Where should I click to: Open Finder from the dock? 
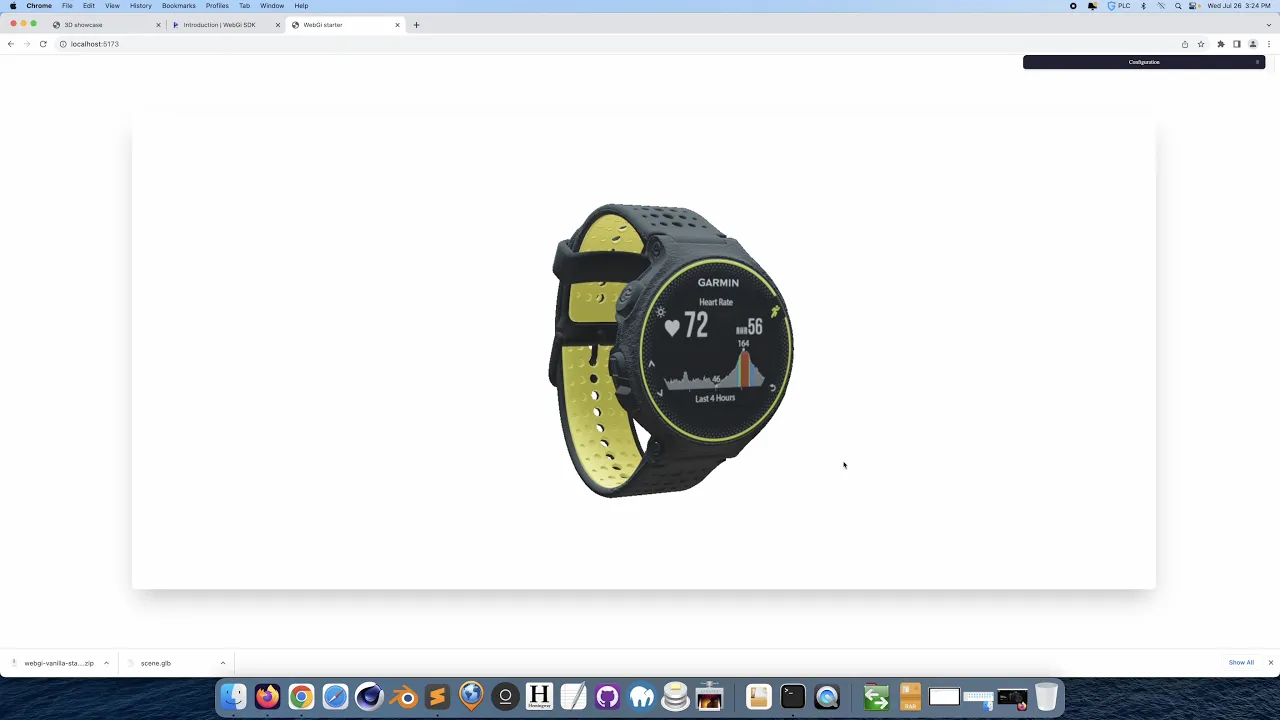click(233, 697)
